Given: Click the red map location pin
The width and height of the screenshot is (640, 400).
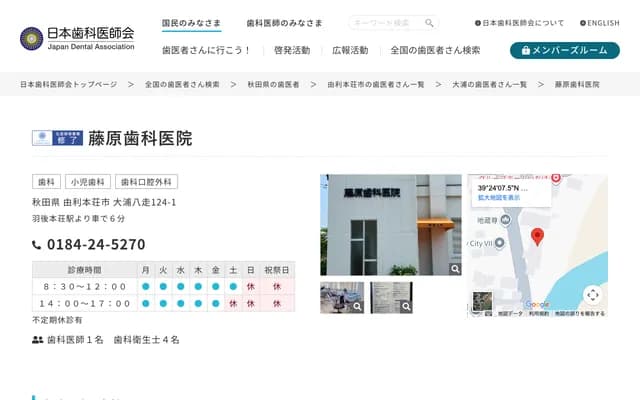Looking at the screenshot, I should pyautogui.click(x=537, y=236).
